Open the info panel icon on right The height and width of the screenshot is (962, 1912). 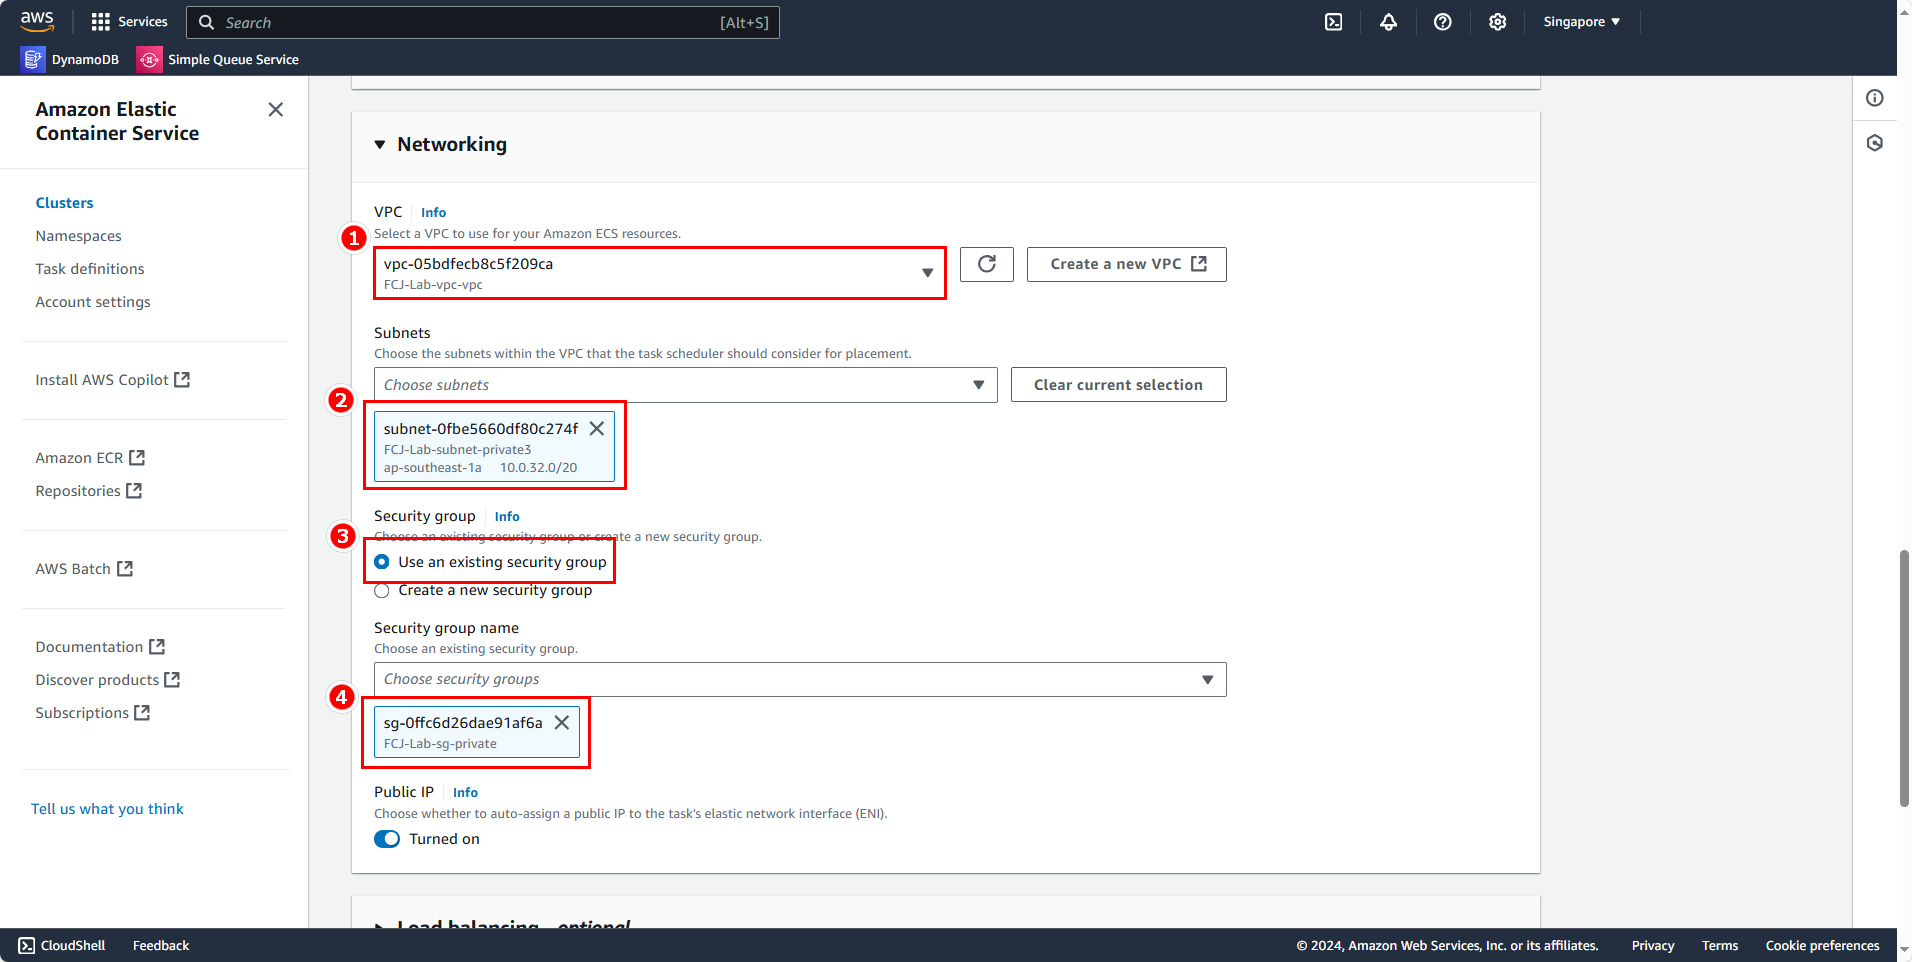pos(1874,98)
